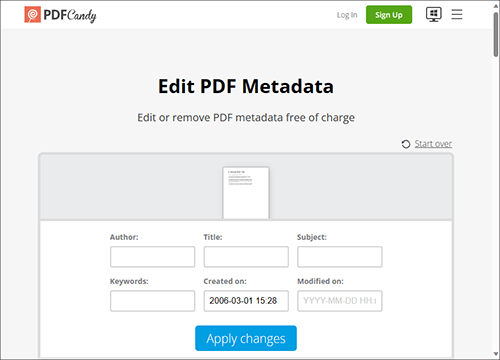This screenshot has height=360, width=500.
Task: Click the scrollbar down arrow
Action: pyautogui.click(x=496, y=354)
